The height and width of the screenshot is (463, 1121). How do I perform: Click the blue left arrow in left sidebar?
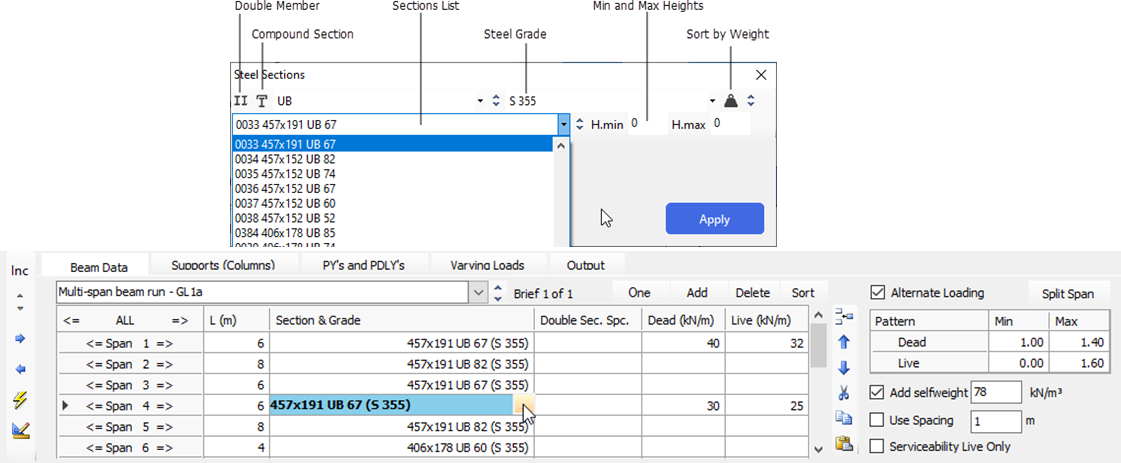pos(20,369)
